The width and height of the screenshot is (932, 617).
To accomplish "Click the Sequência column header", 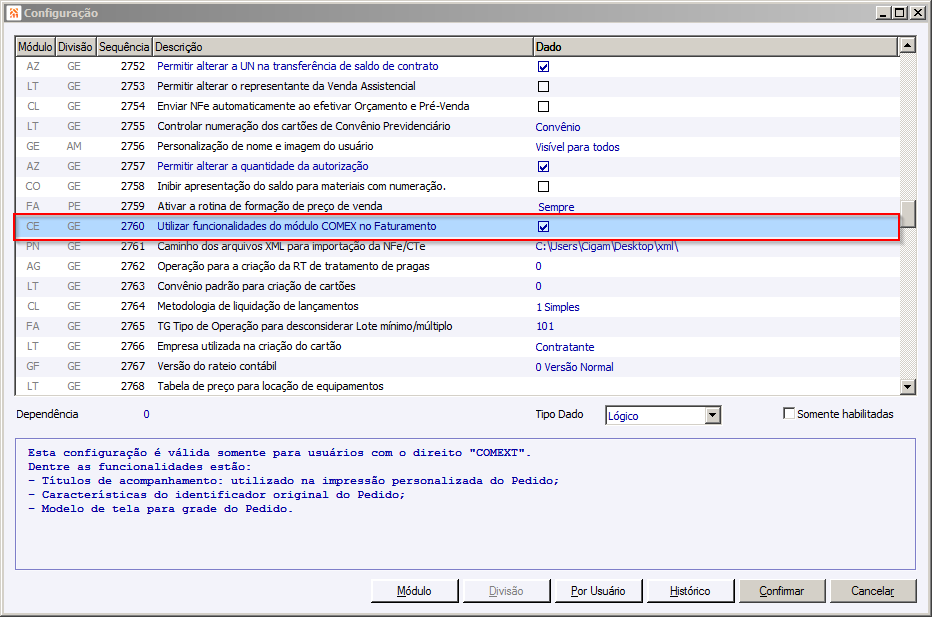I will pos(124,47).
